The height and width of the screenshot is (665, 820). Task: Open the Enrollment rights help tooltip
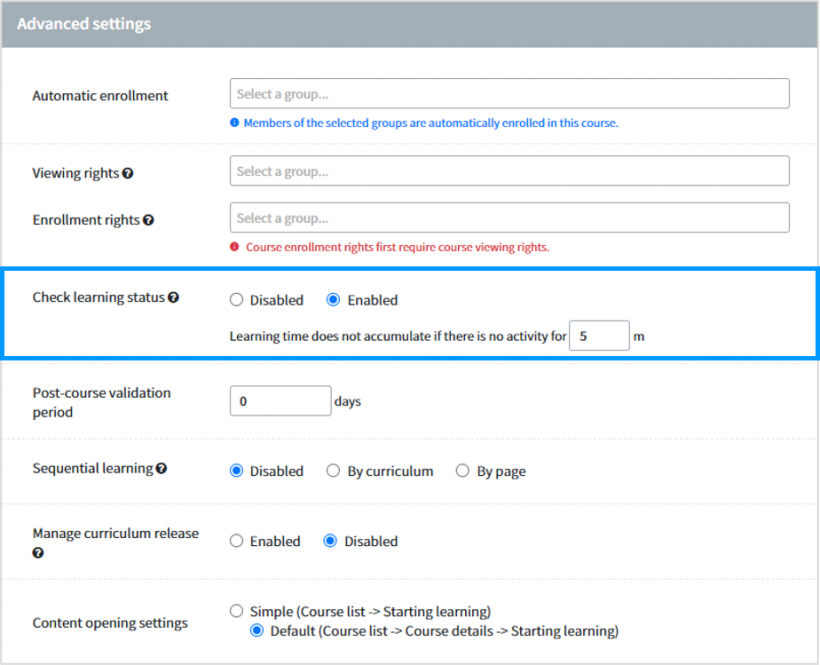pyautogui.click(x=148, y=218)
